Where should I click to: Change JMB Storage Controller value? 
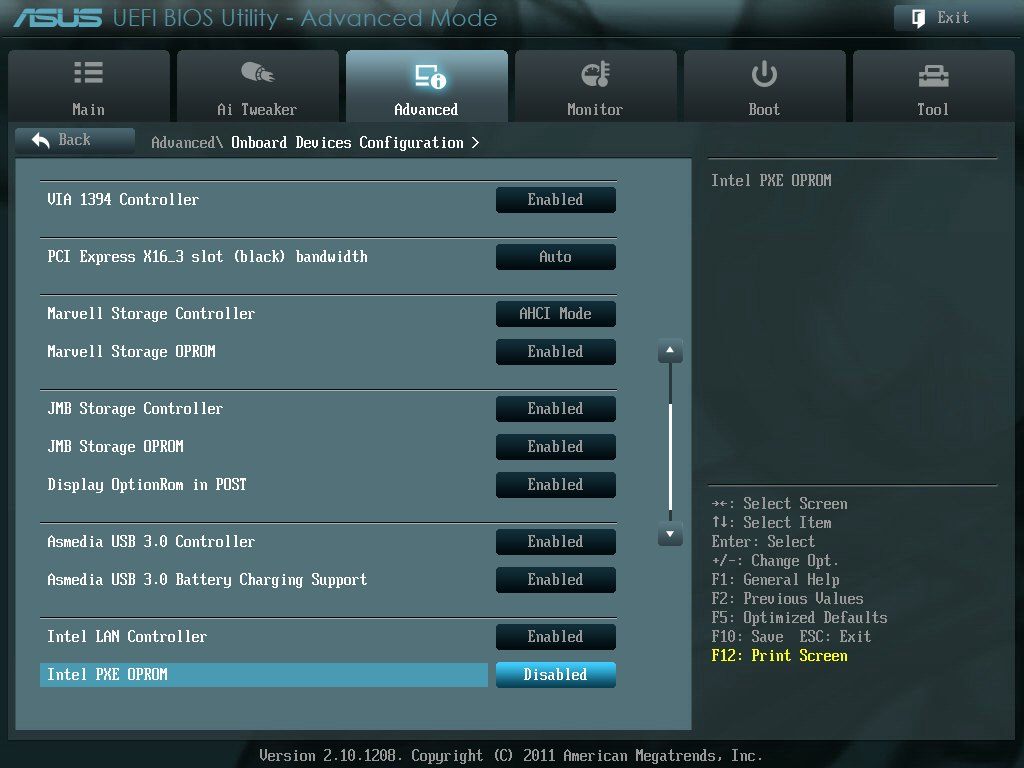[x=556, y=409]
